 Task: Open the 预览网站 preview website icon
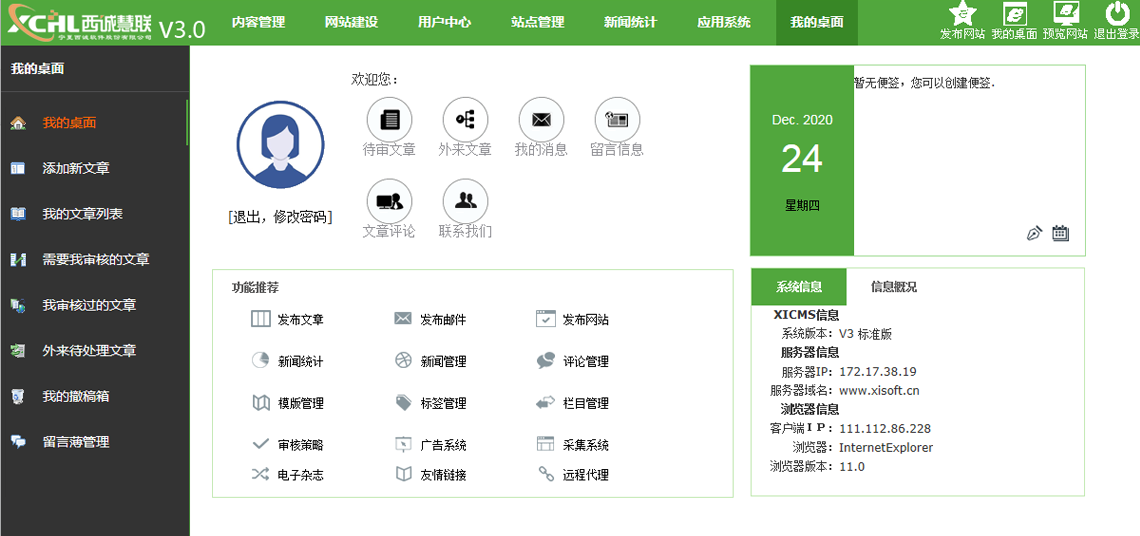pyautogui.click(x=1066, y=14)
